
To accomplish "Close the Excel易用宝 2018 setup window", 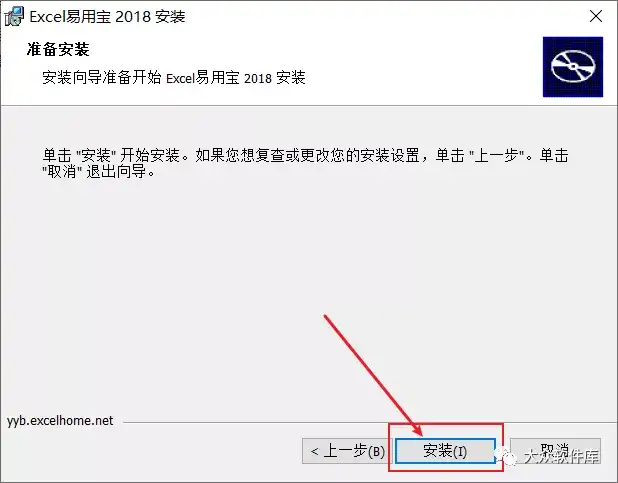I will tap(596, 16).
